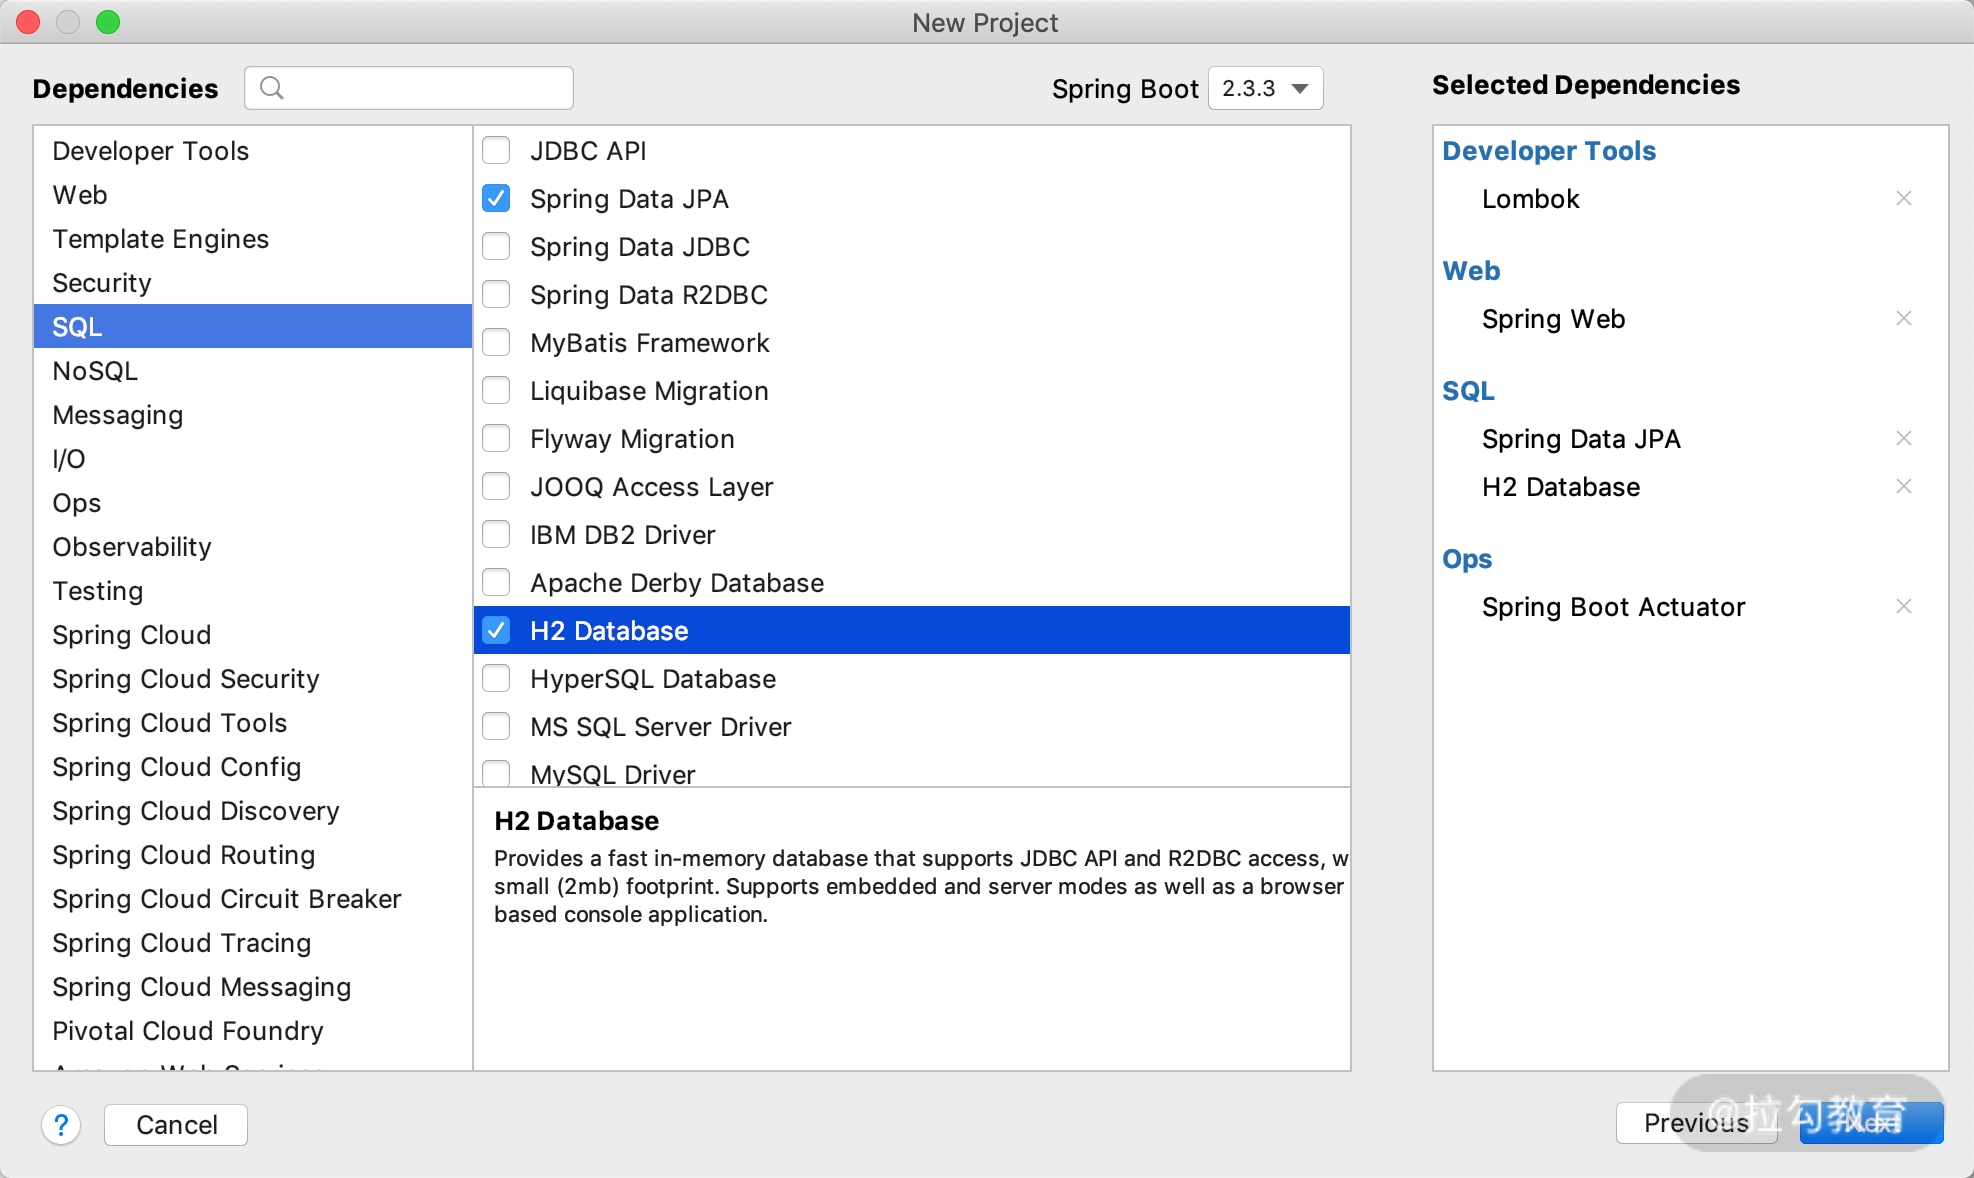This screenshot has width=1974, height=1178.
Task: Check the MyBatis Framework checkbox
Action: (496, 342)
